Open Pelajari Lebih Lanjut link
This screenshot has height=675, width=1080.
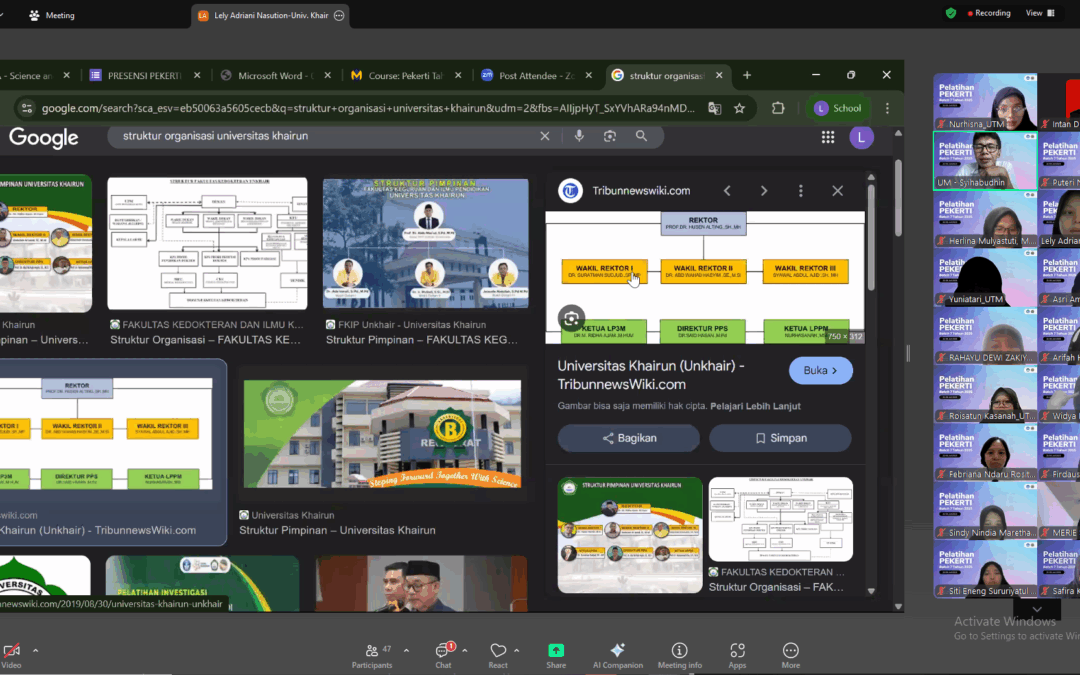(755, 406)
